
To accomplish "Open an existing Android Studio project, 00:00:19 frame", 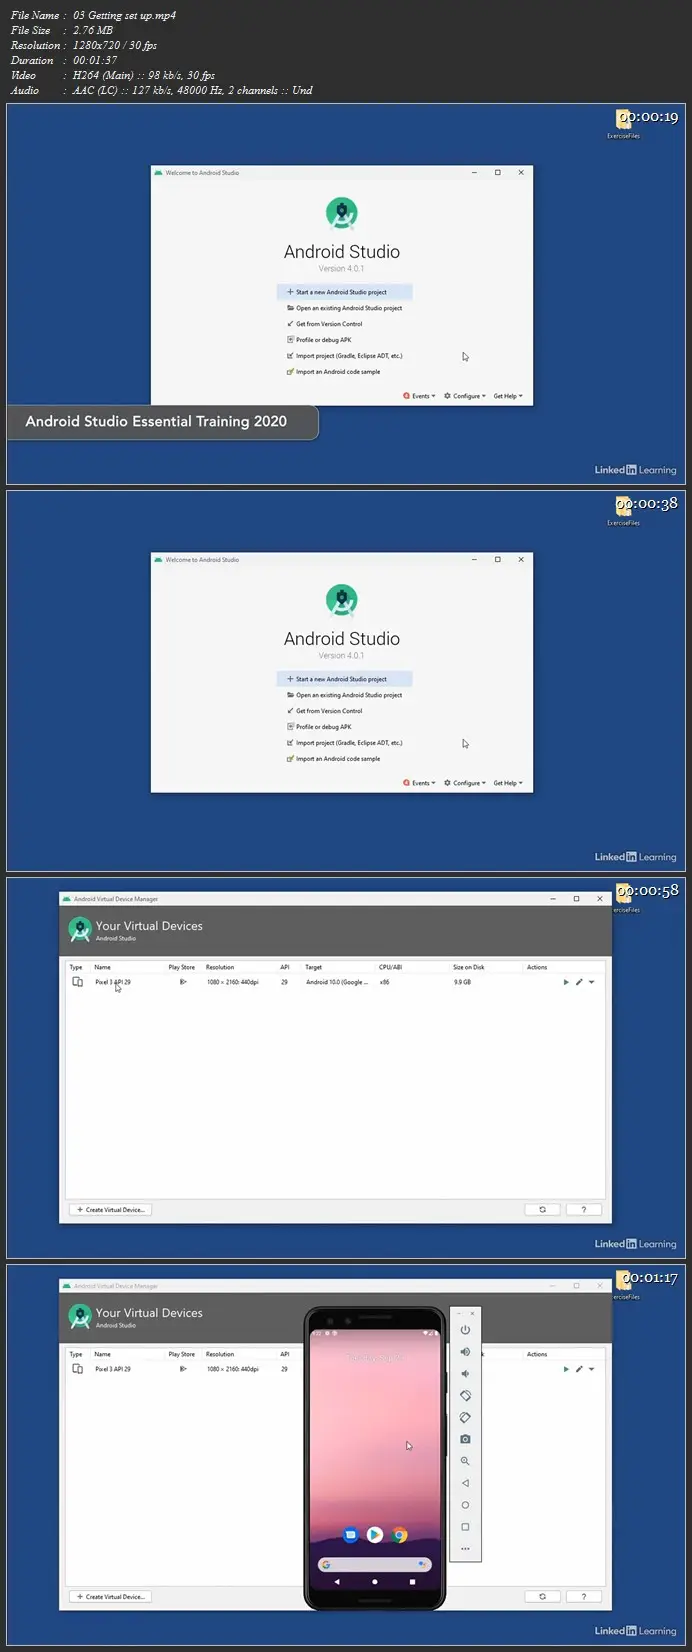I will [x=345, y=308].
